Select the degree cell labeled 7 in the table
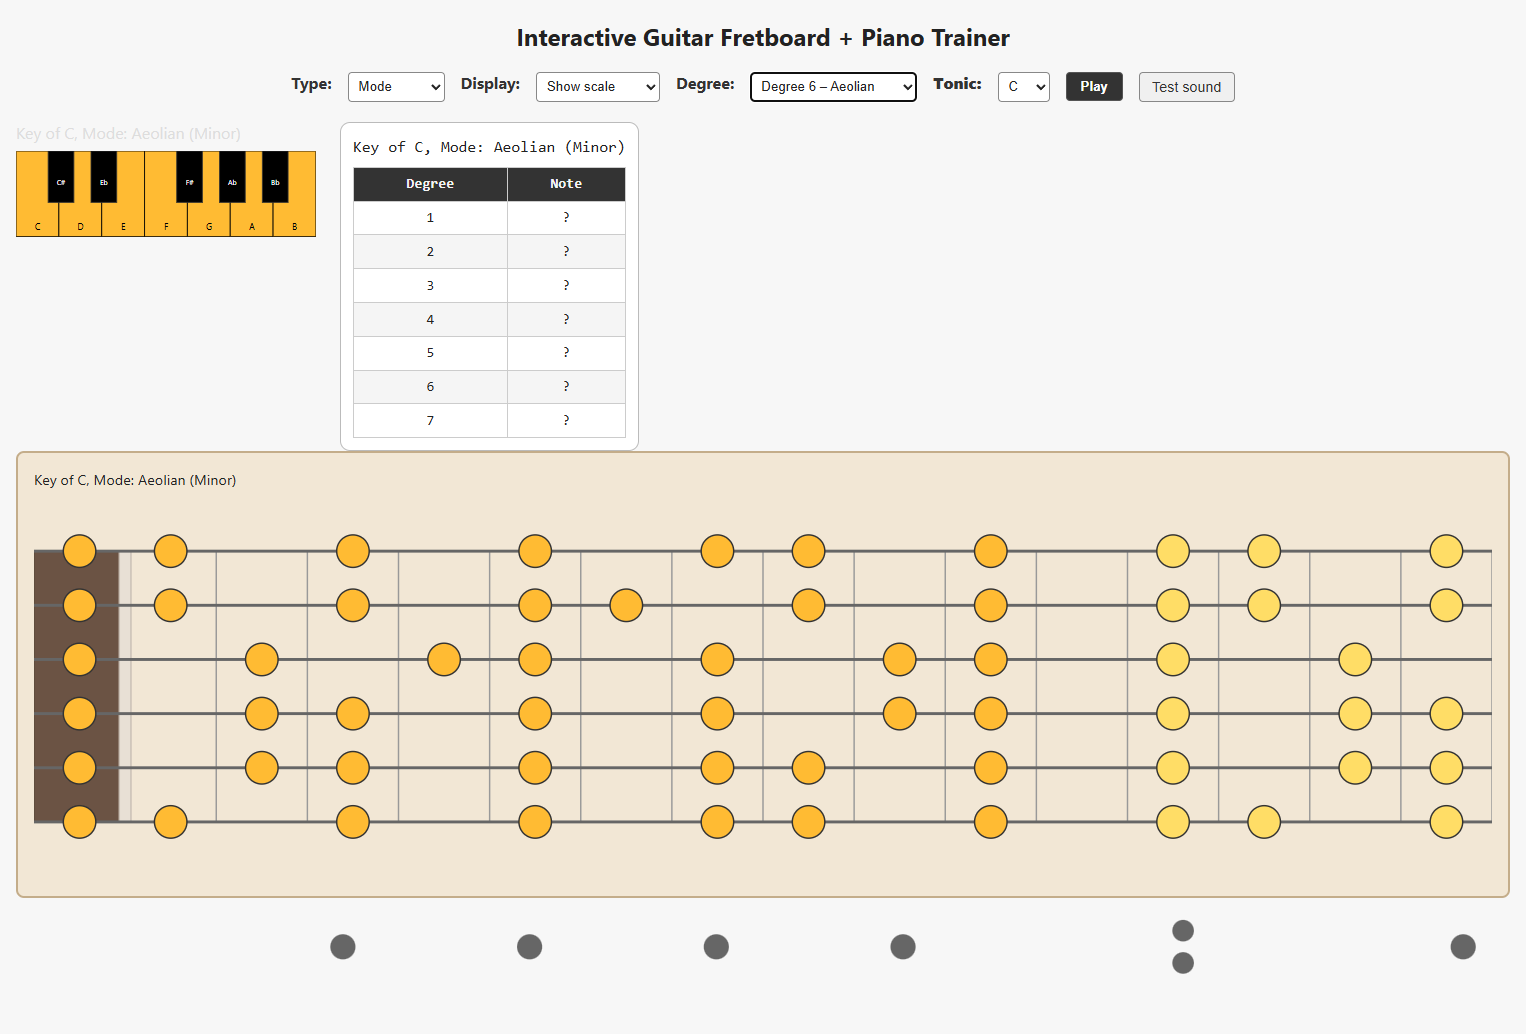The image size is (1526, 1034). point(430,421)
